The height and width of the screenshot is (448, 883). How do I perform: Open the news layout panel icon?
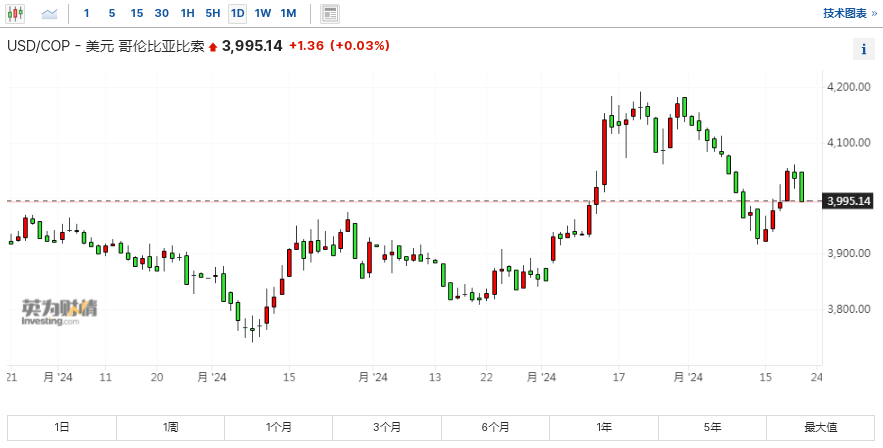click(330, 14)
